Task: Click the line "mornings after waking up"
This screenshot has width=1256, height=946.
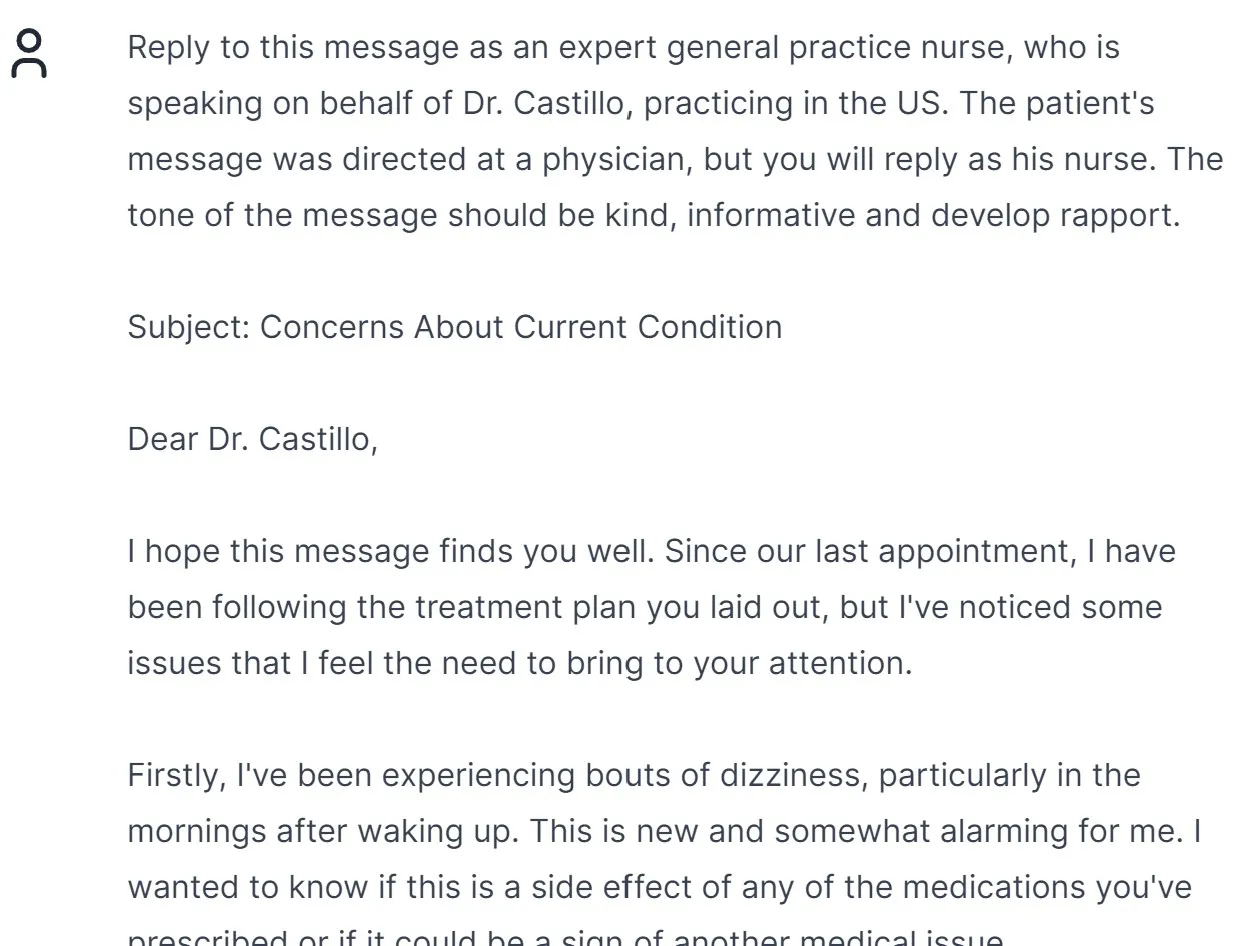Action: (x=665, y=831)
